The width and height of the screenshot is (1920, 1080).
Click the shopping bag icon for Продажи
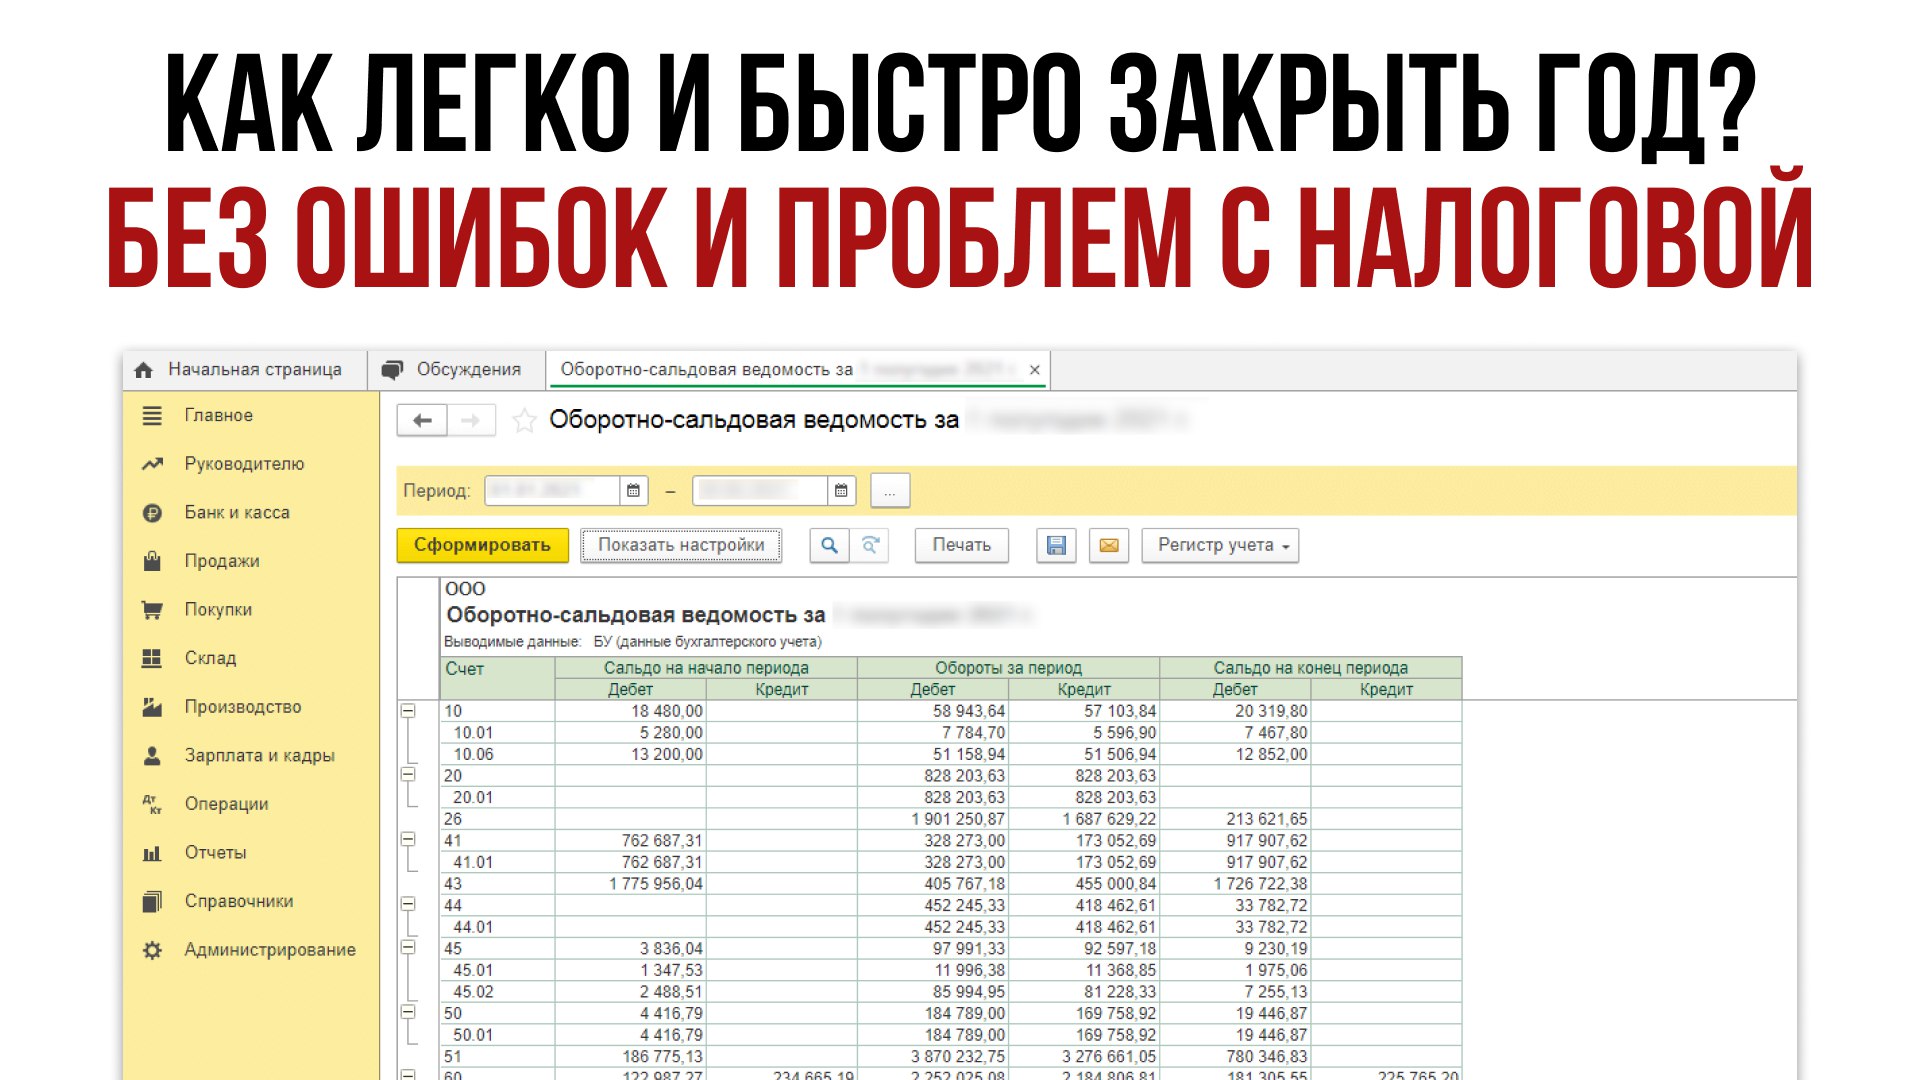coord(152,561)
